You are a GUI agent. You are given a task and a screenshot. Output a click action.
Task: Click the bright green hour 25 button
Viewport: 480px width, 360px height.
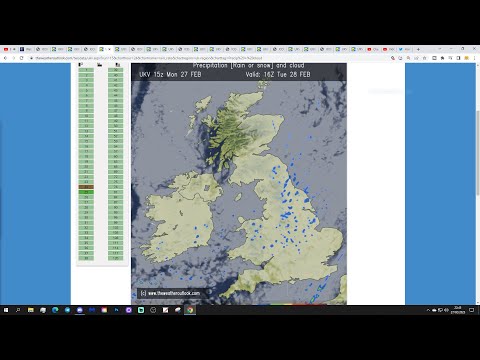(86, 192)
